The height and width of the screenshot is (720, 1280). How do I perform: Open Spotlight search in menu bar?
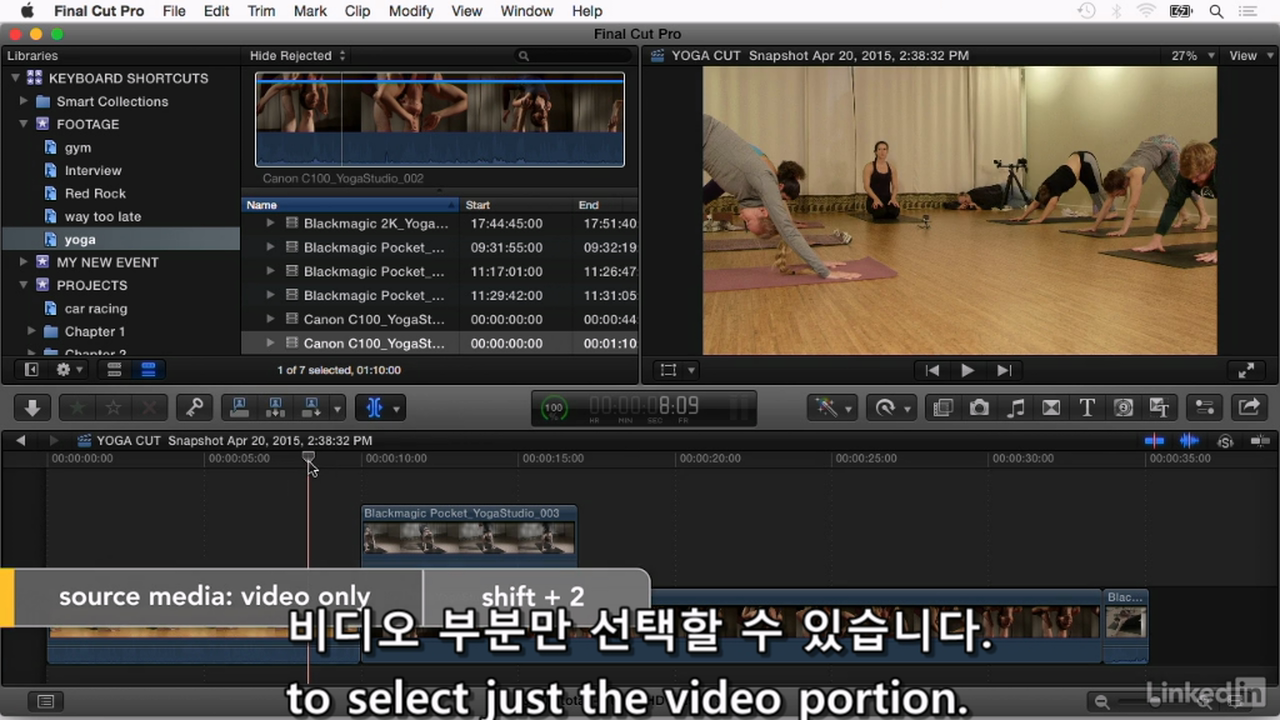tap(1216, 11)
